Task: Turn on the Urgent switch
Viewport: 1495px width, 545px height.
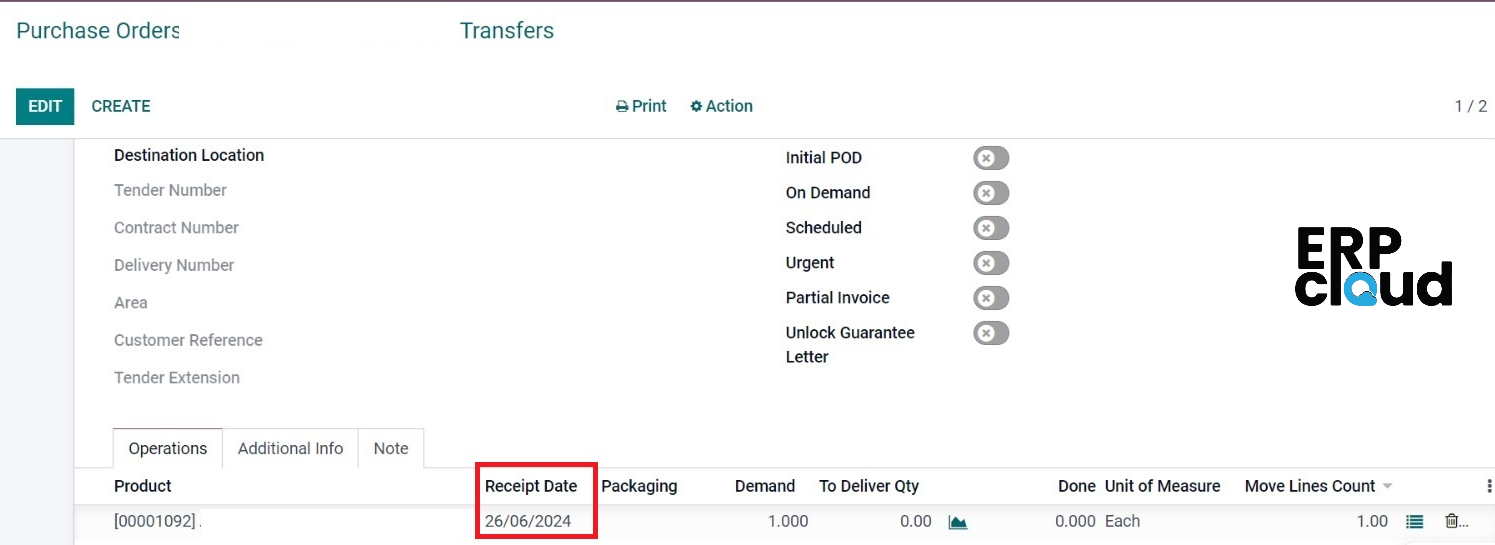Action: (991, 263)
